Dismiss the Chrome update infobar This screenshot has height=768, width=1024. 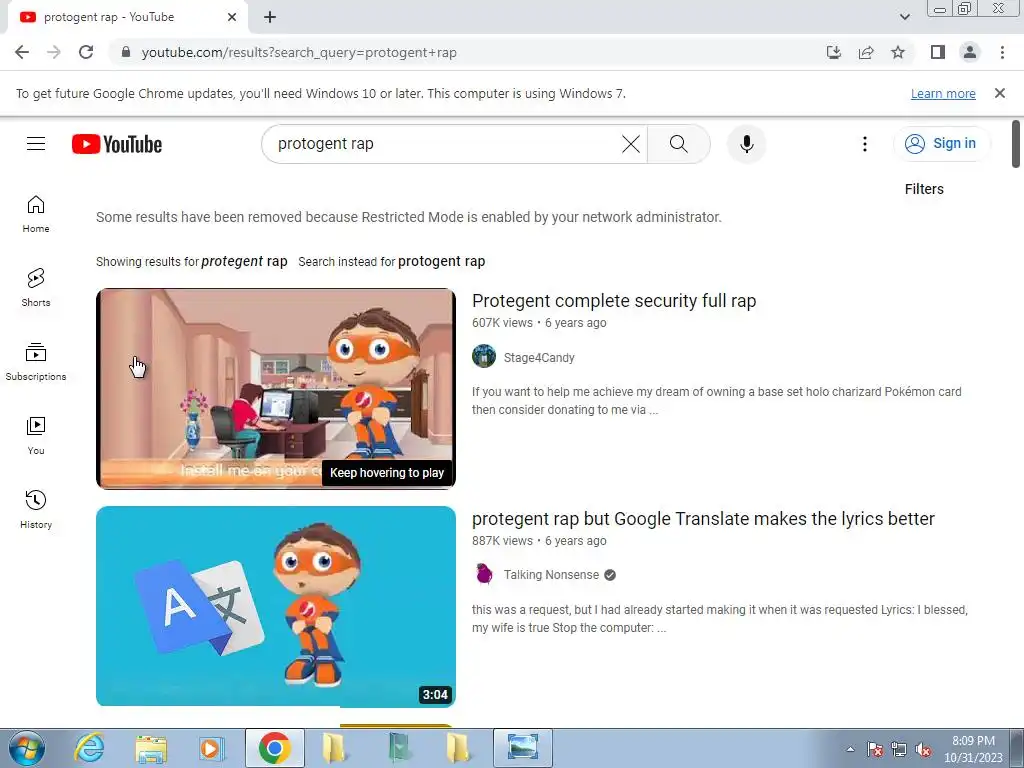coord(1000,93)
